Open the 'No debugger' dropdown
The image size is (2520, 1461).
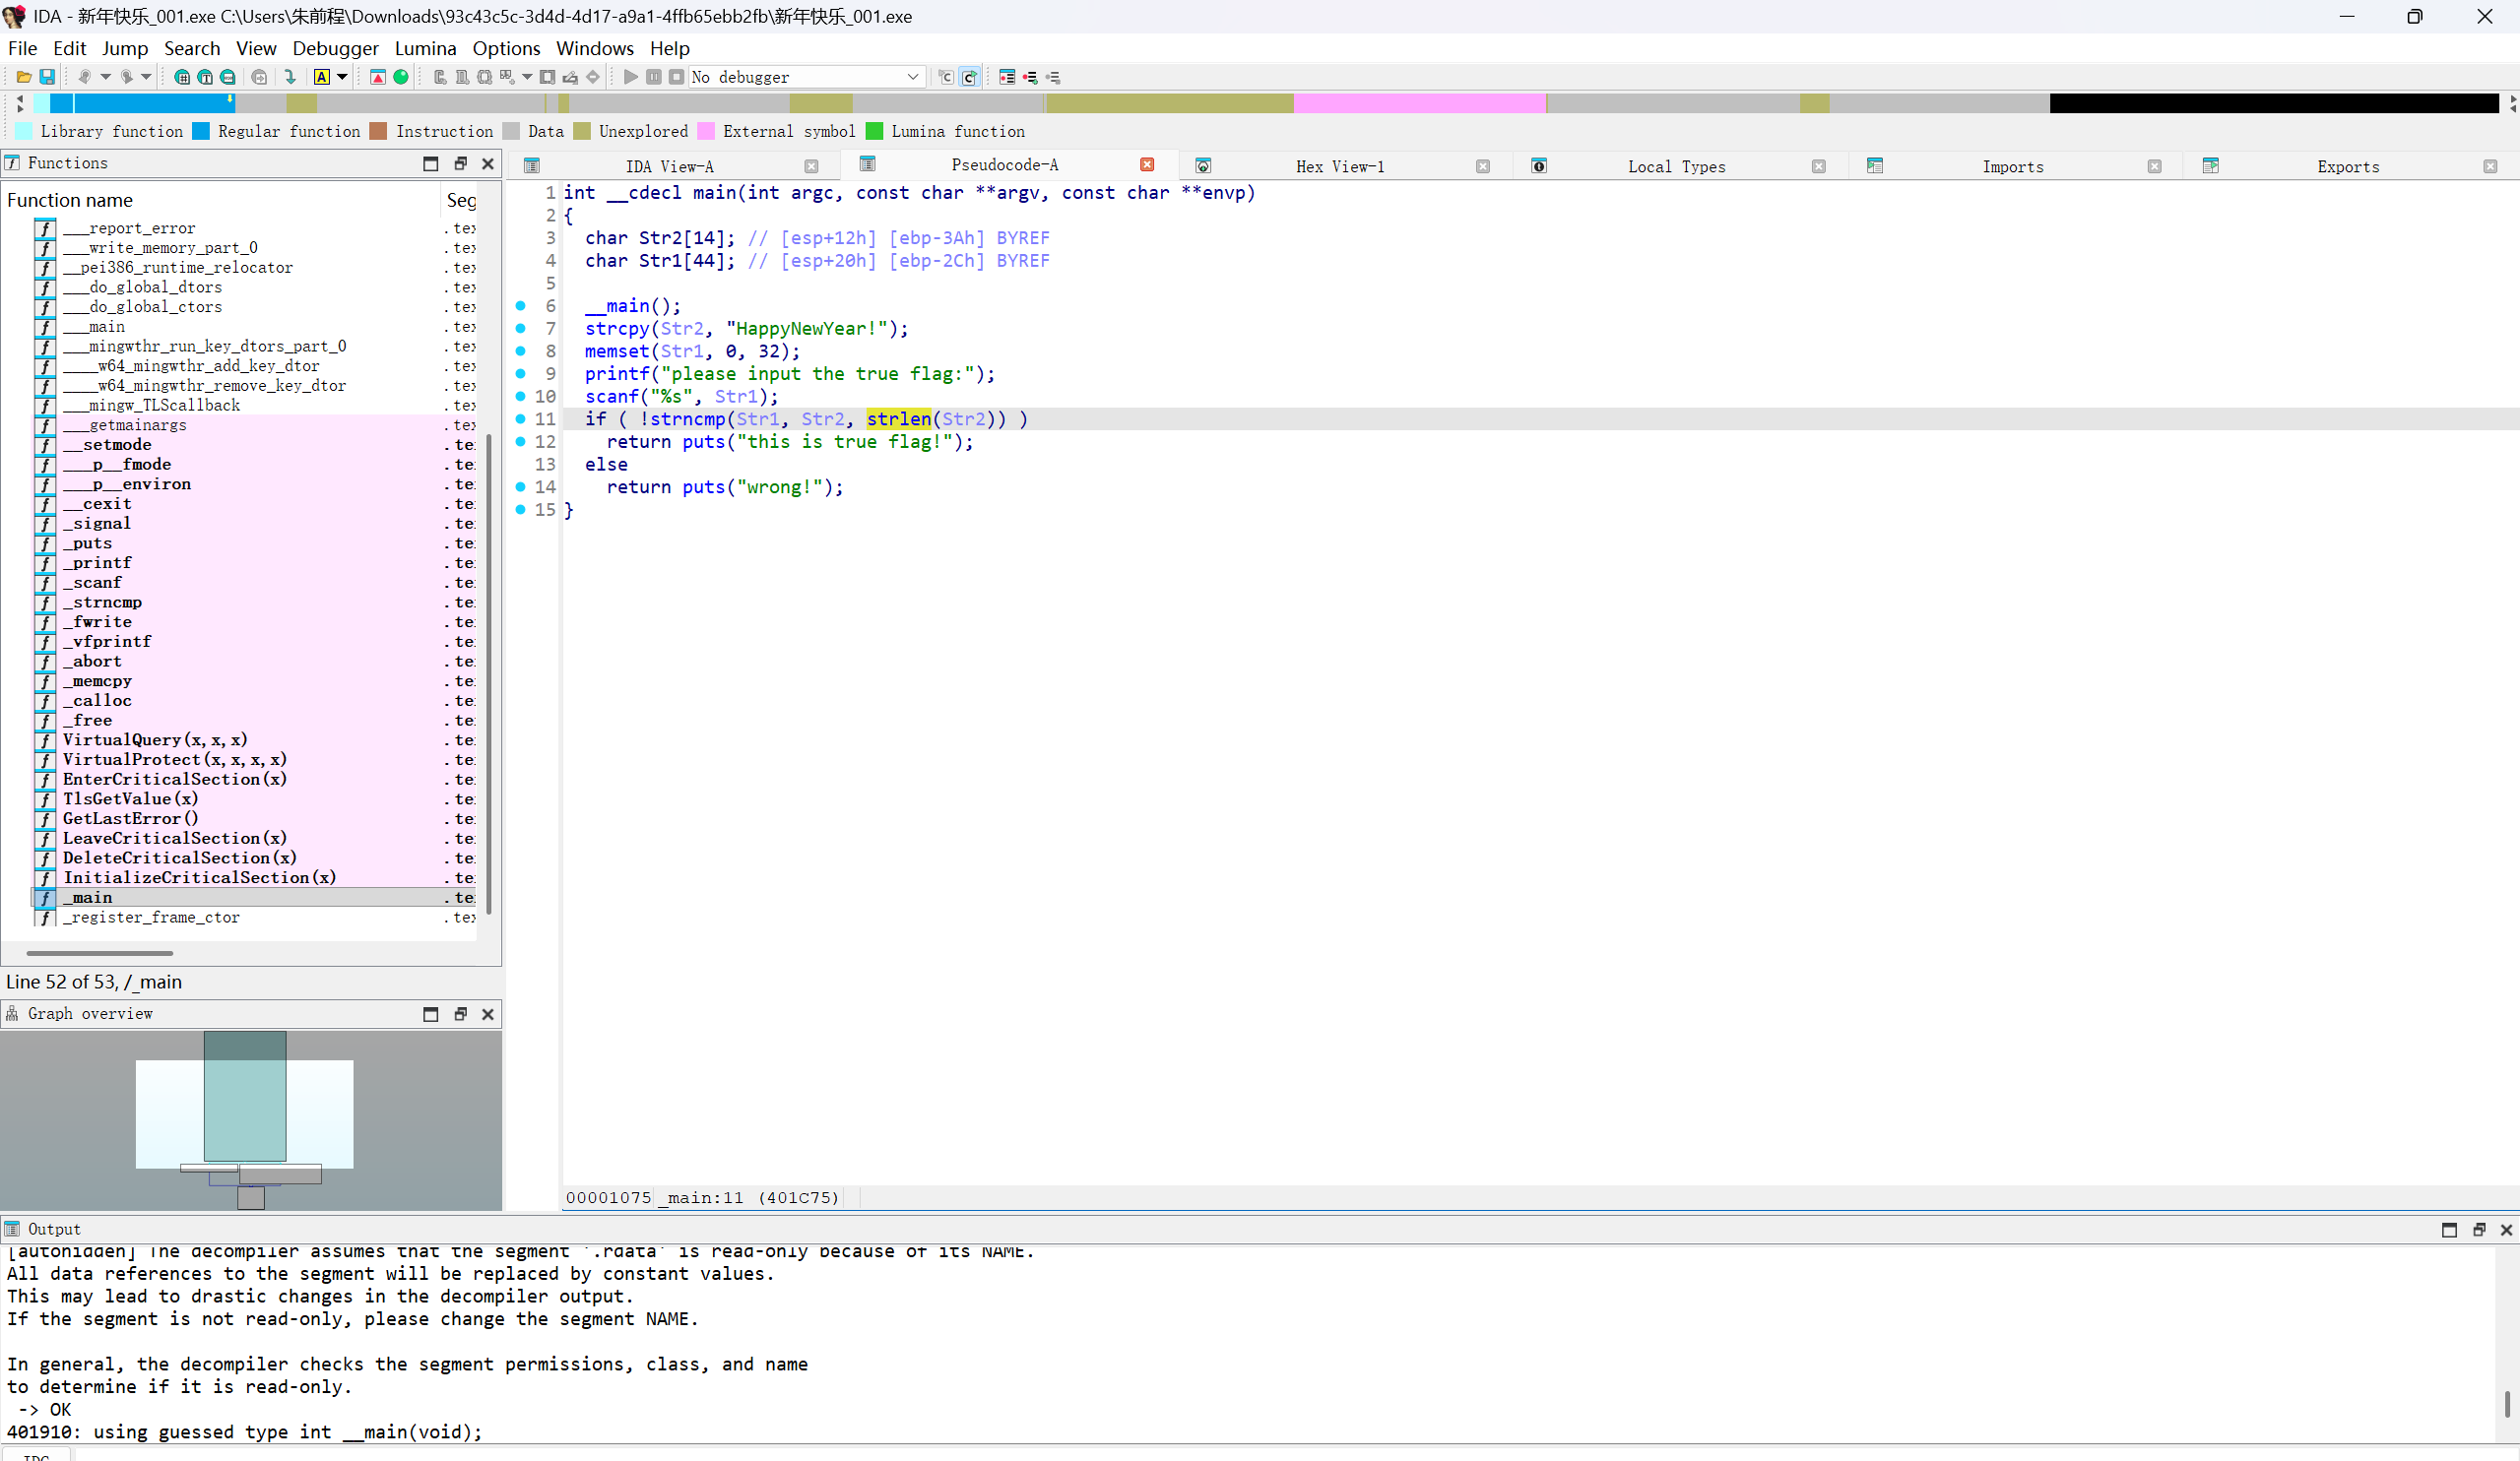[912, 77]
